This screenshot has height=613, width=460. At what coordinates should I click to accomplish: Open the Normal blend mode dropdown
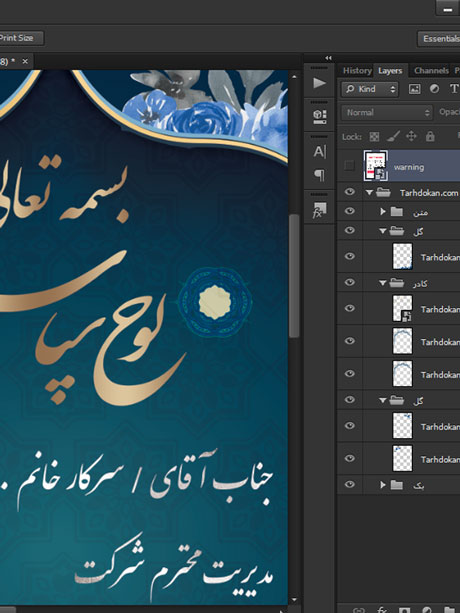tap(387, 113)
